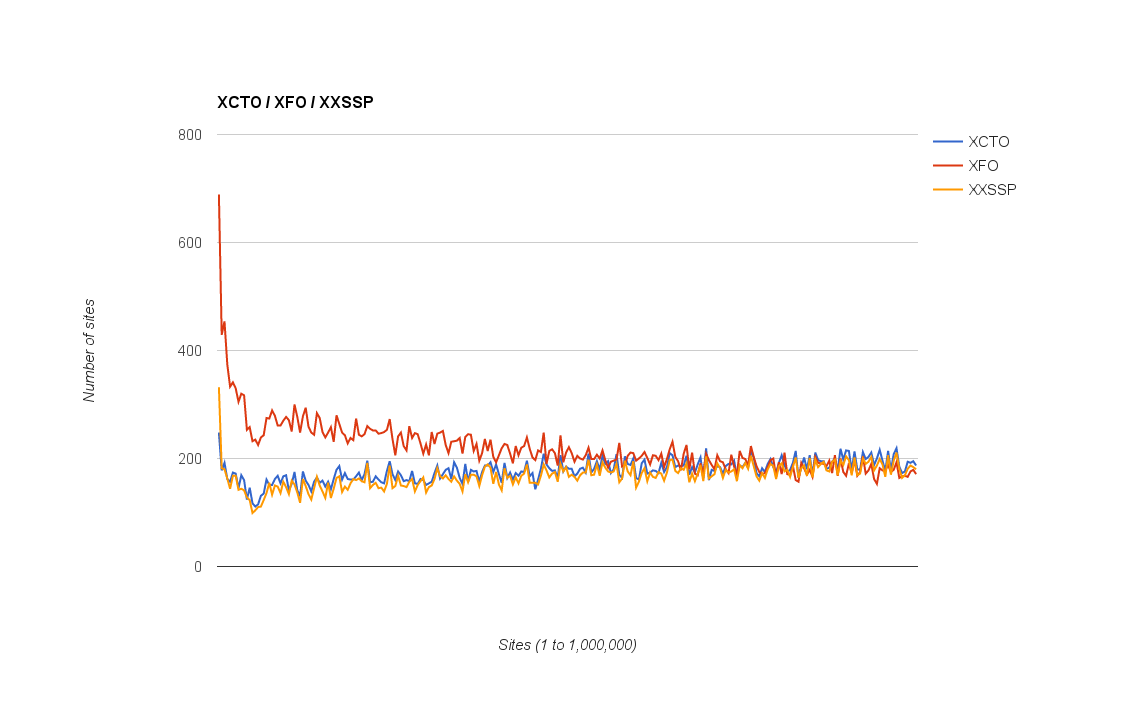Click the 600 horizontal gridline
This screenshot has height=701, width=1134.
coord(567,242)
